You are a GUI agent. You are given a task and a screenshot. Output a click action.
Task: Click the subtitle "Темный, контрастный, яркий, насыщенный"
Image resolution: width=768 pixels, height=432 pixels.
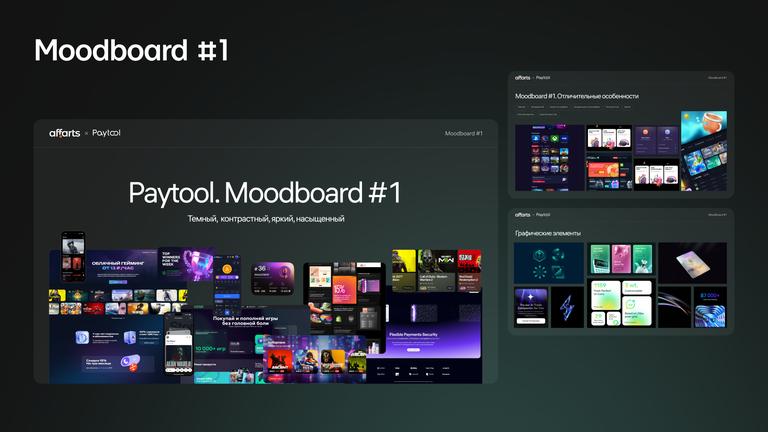point(265,218)
